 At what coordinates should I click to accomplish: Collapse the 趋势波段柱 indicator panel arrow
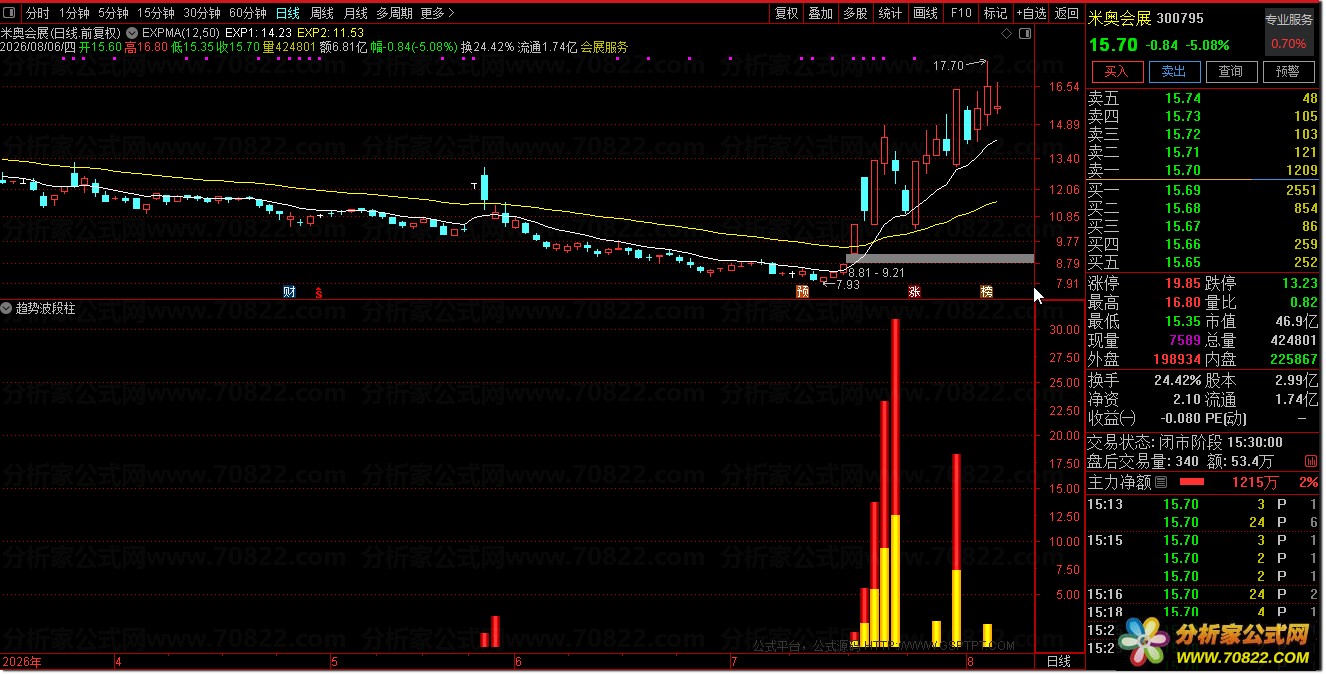[x=7, y=309]
